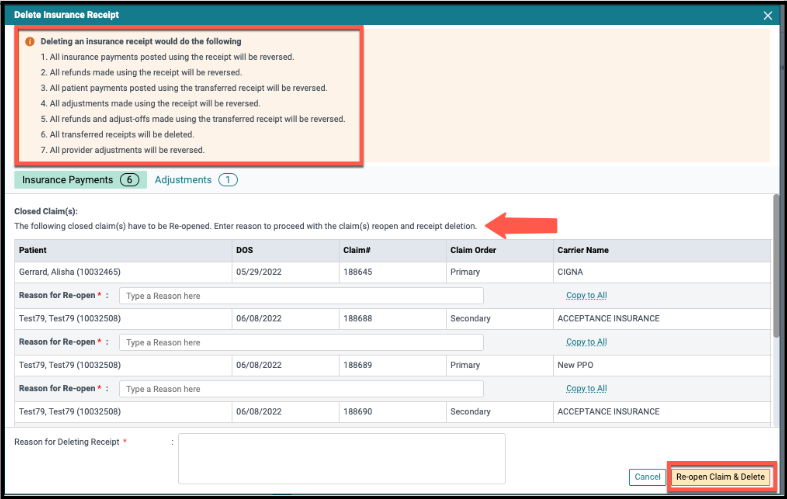Image resolution: width=787 pixels, height=499 pixels.
Task: Click Copy to All for claim 188689
Action: [x=586, y=388]
